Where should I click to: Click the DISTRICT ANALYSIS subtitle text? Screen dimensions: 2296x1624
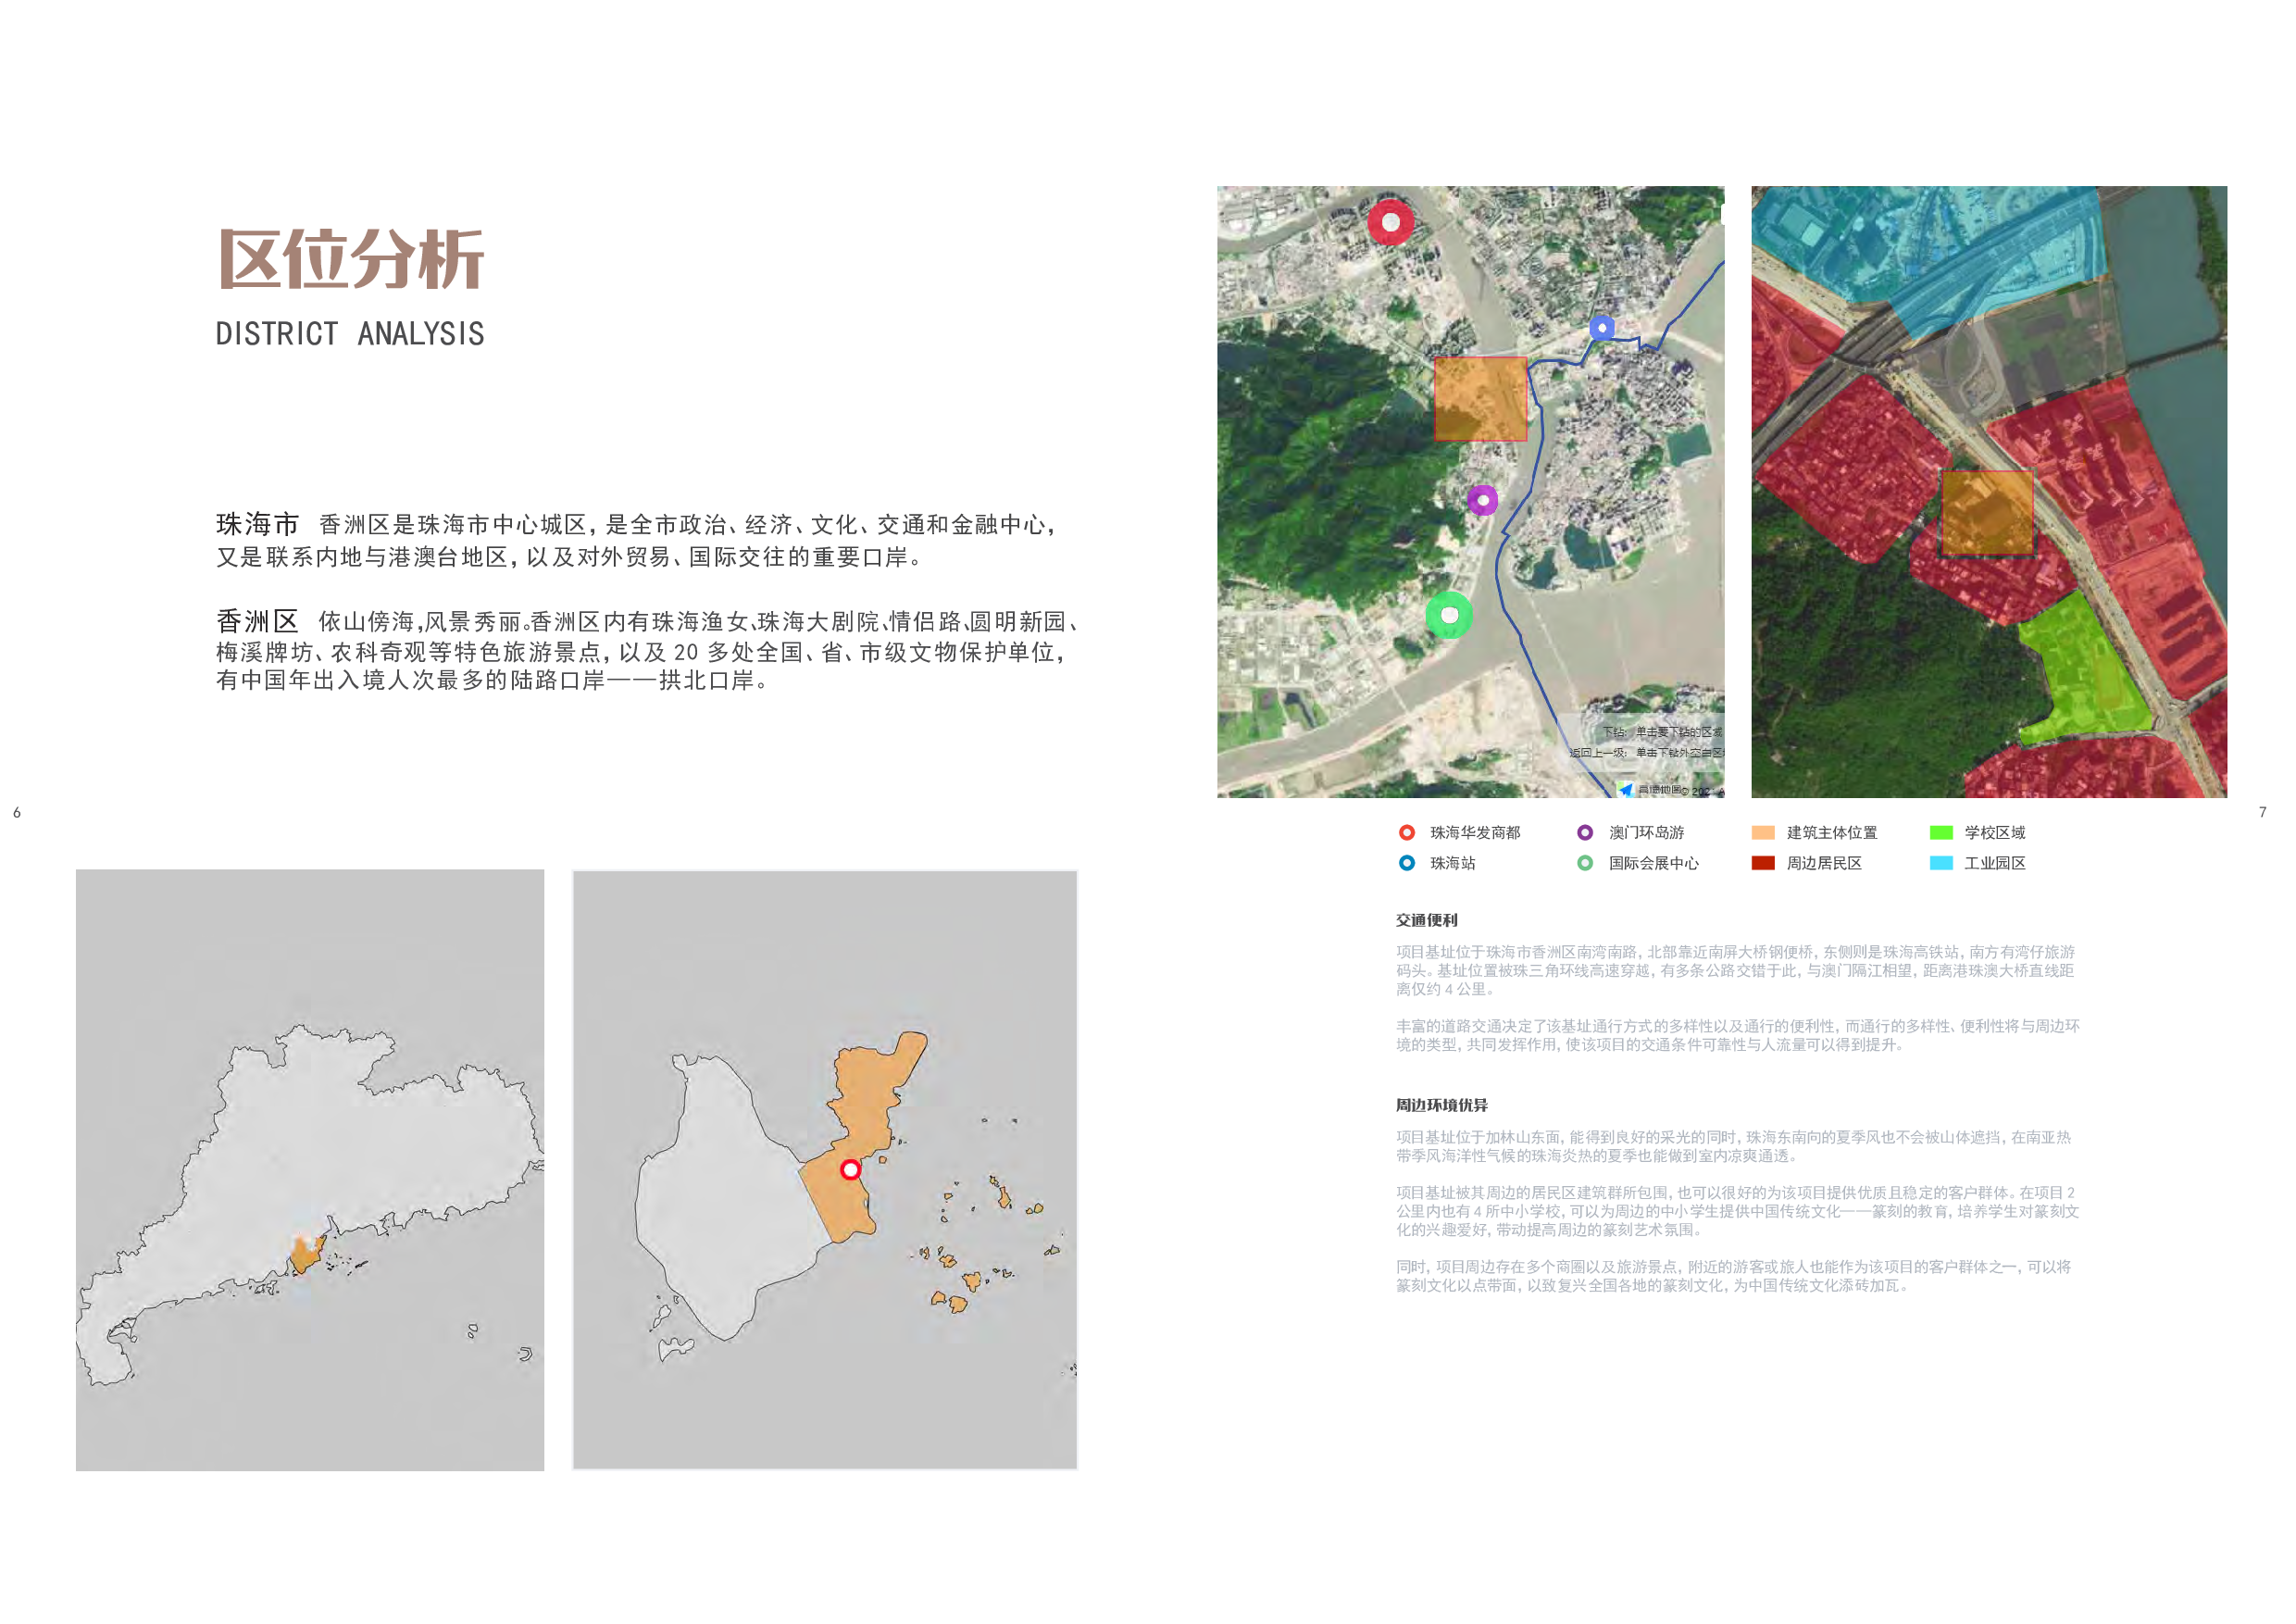pyautogui.click(x=350, y=334)
